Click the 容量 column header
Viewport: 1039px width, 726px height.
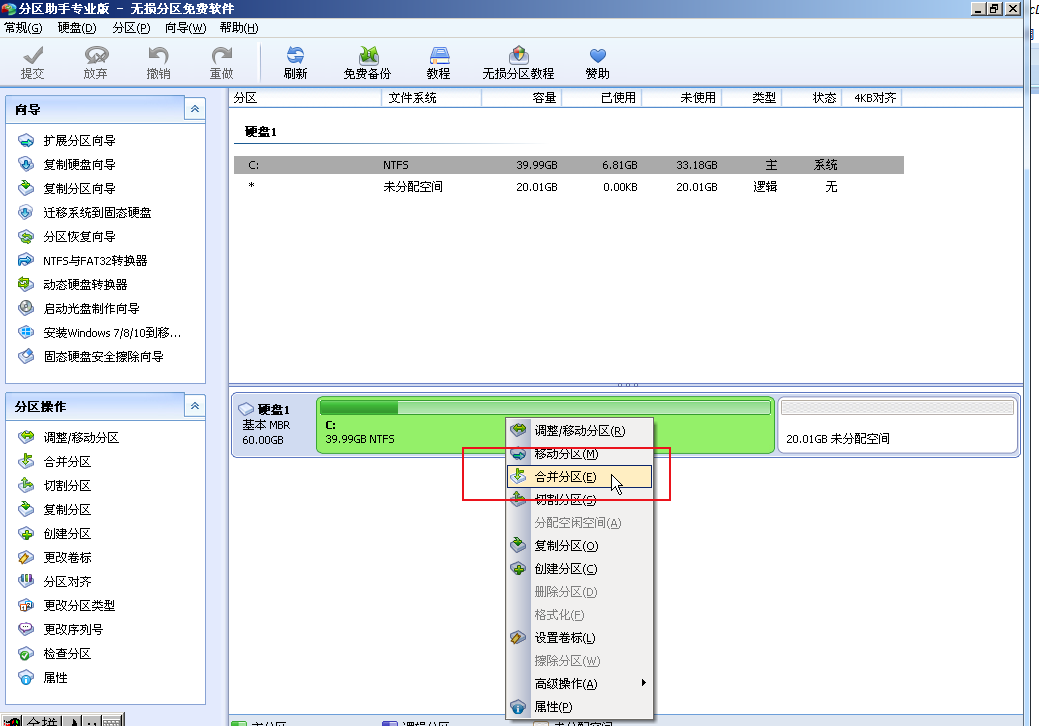click(x=522, y=98)
